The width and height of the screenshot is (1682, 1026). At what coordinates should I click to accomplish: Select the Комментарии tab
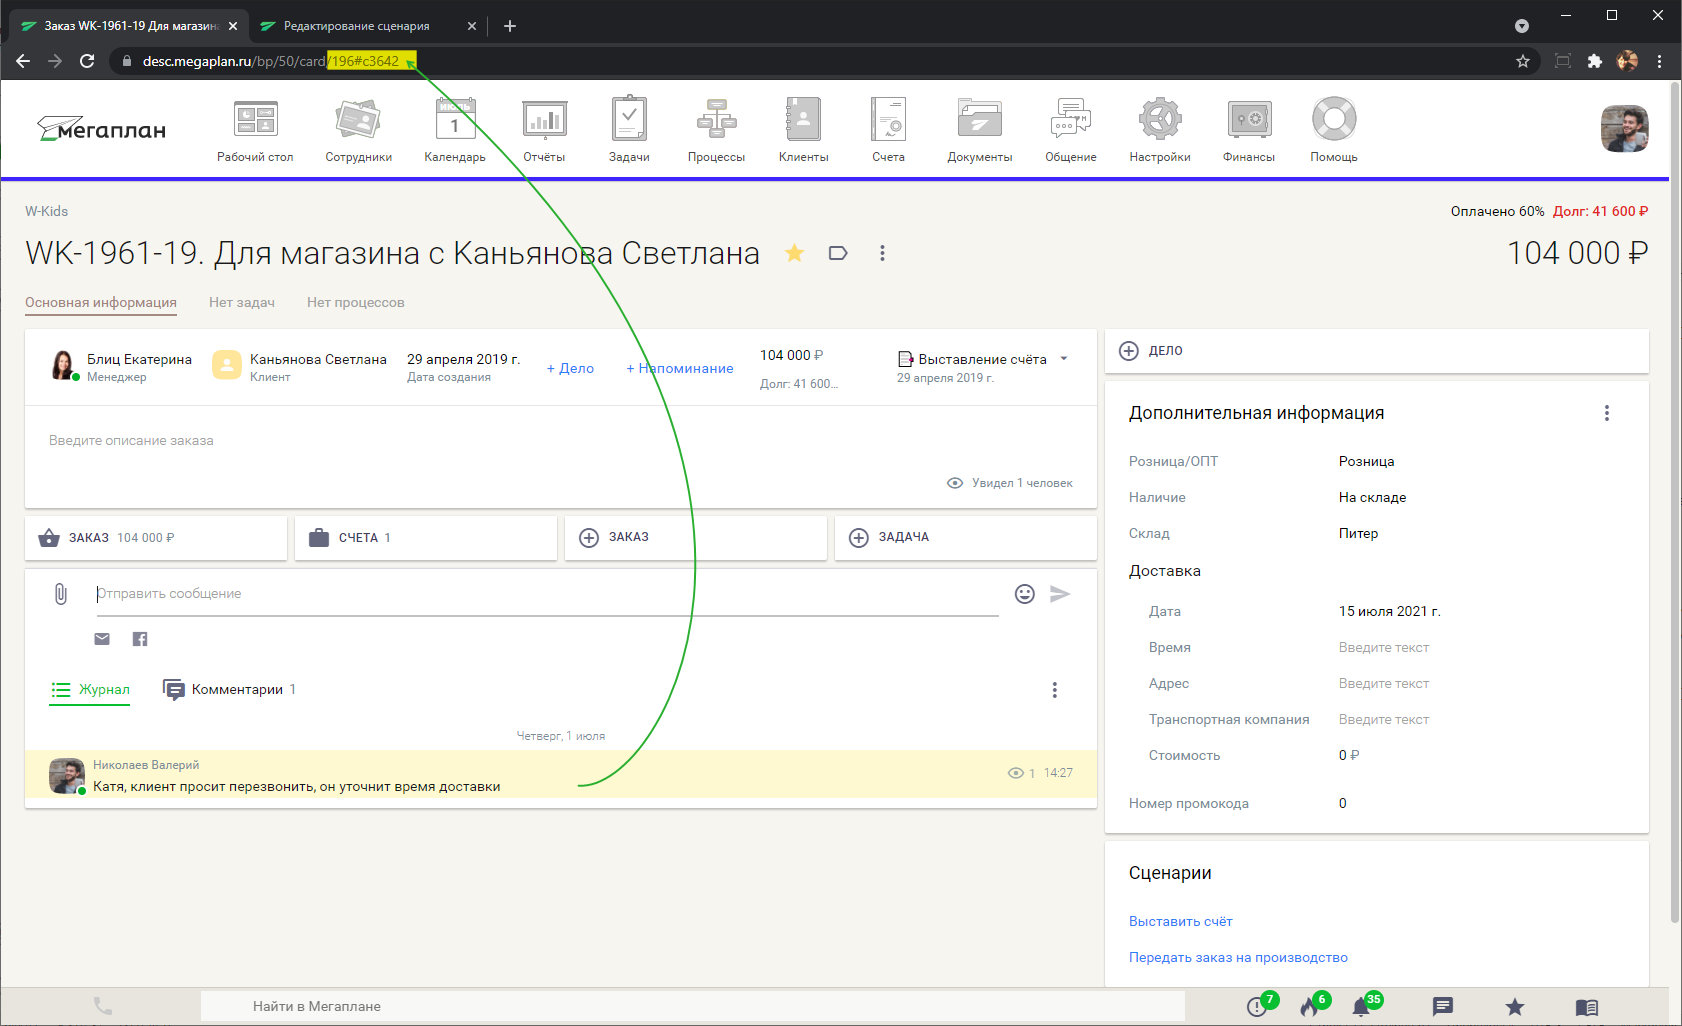229,689
